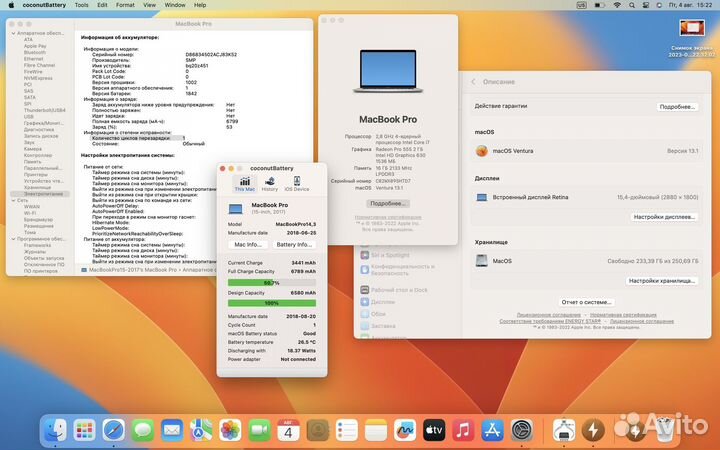Open Maps app in the Dock
The width and height of the screenshot is (720, 450).
click(x=201, y=430)
